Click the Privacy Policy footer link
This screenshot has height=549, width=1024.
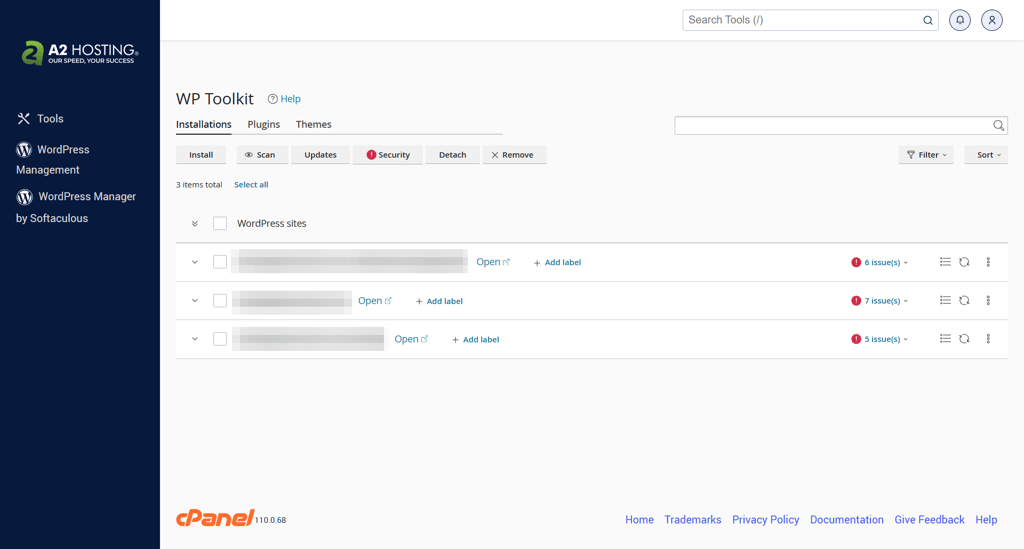(765, 520)
